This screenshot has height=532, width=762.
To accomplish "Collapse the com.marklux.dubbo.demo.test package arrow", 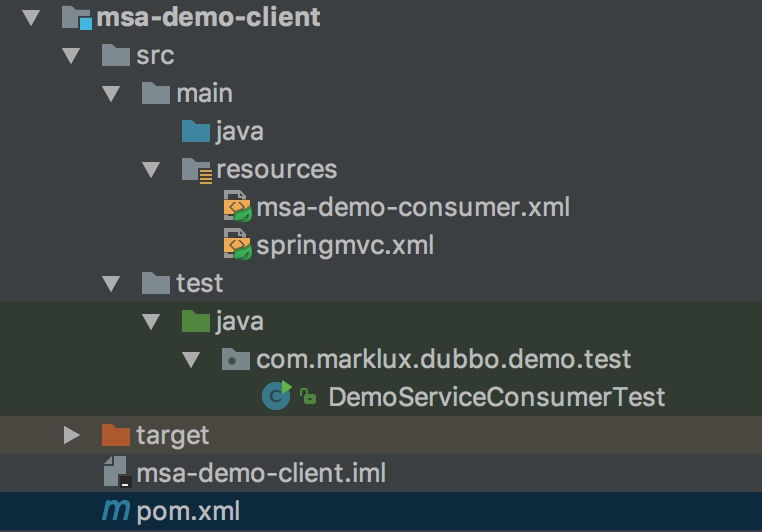I will [191, 359].
